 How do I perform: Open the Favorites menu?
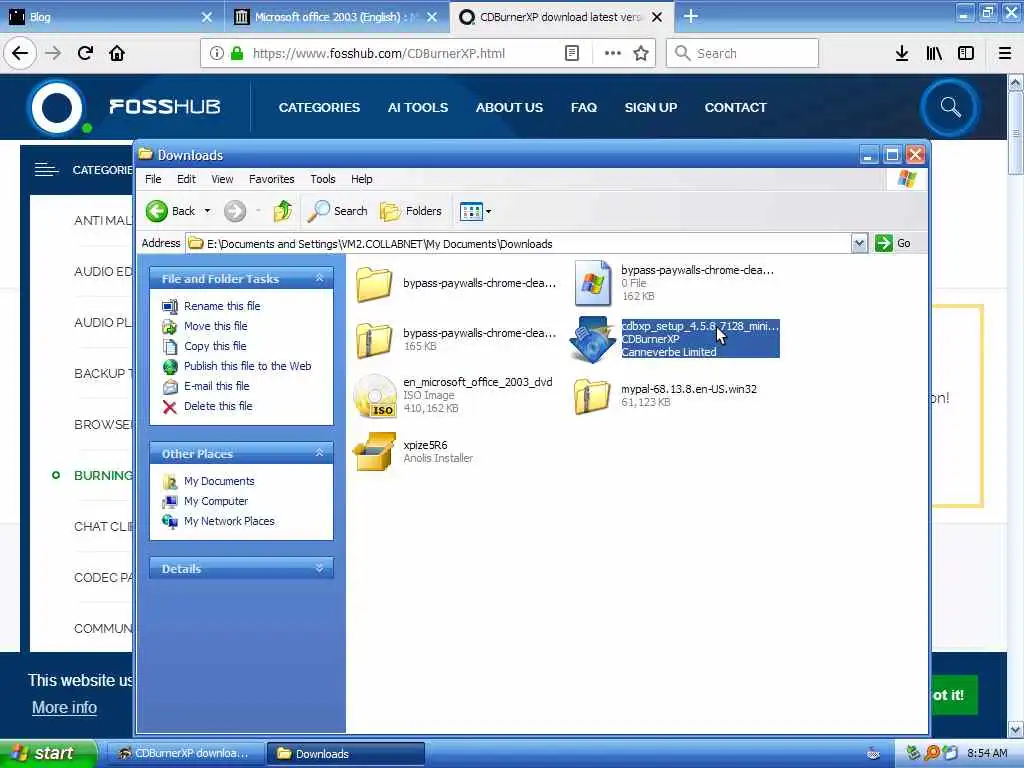(272, 179)
